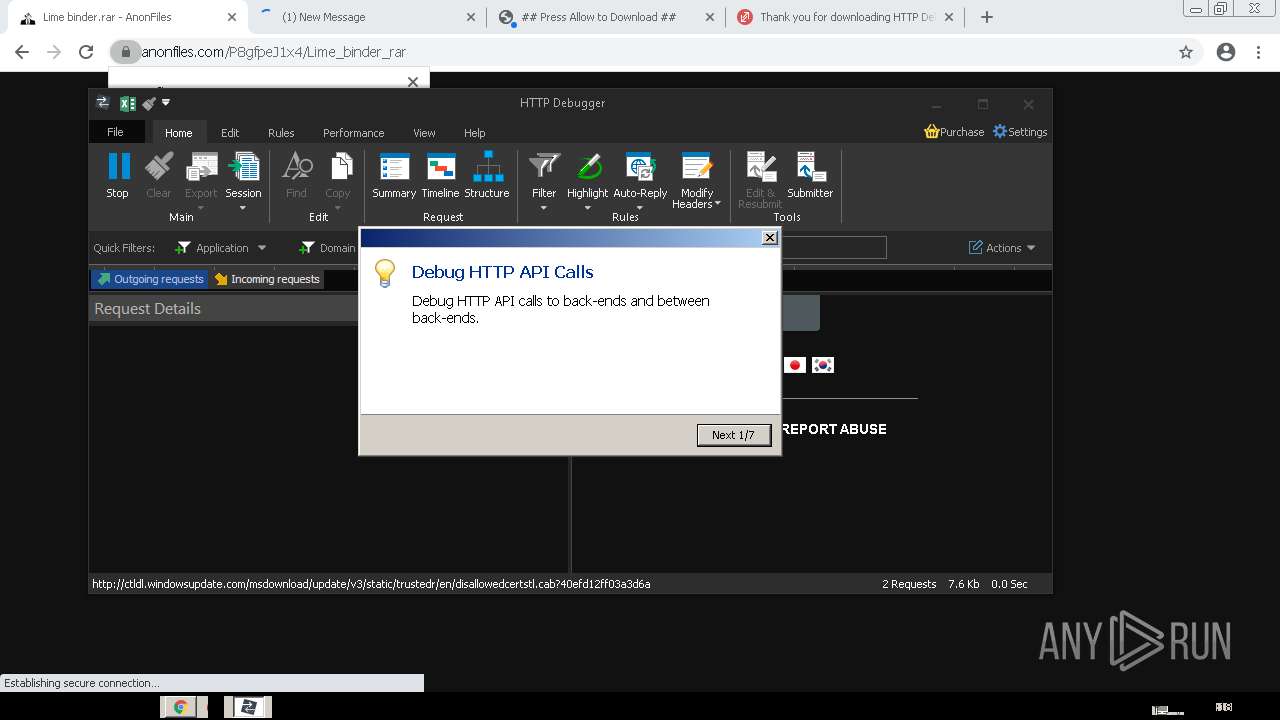
Task: Click the Modify Headers icon
Action: tap(697, 166)
